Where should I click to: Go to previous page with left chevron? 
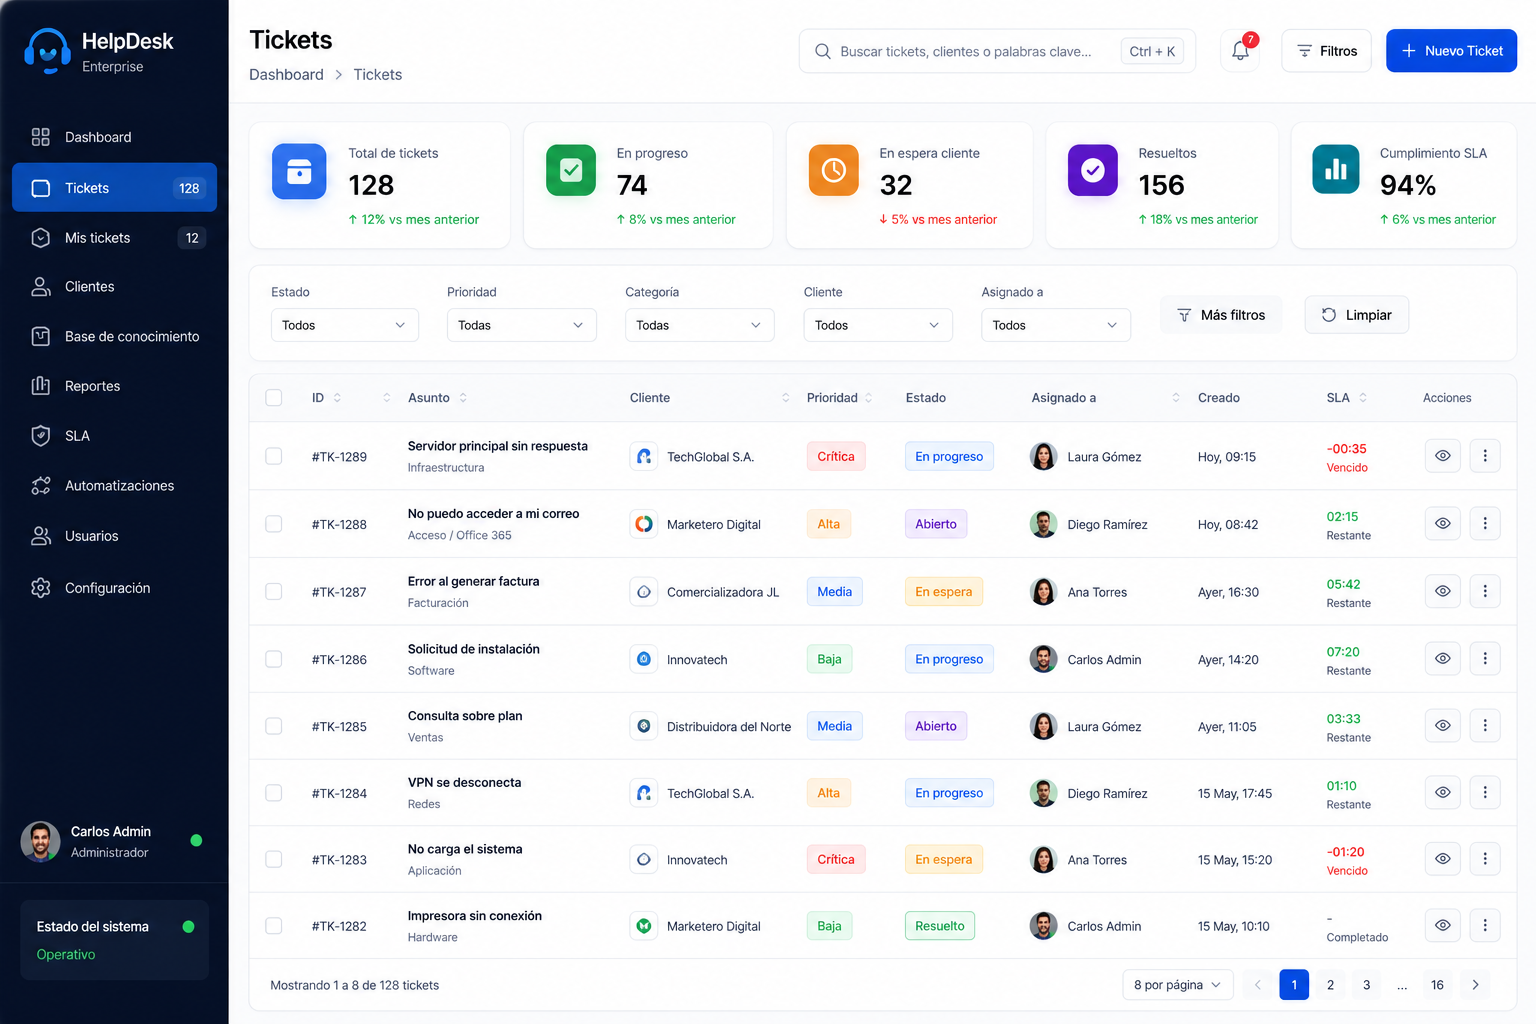[1258, 985]
